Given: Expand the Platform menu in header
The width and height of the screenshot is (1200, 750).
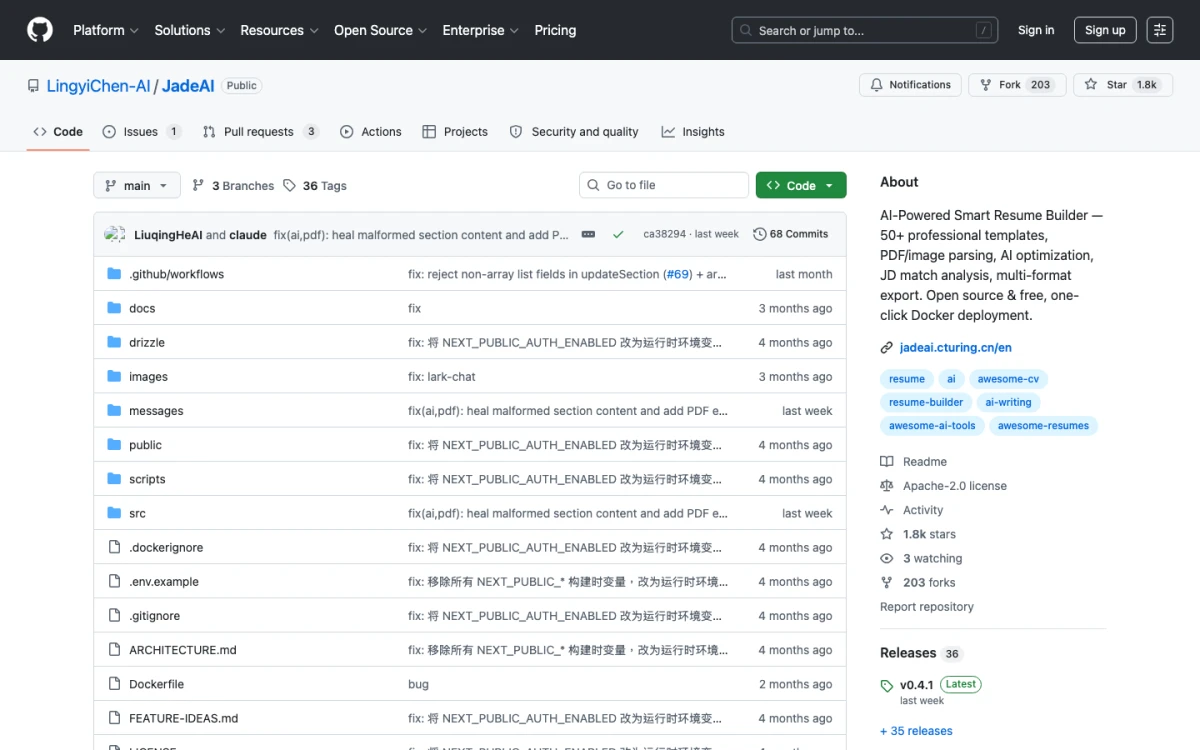Looking at the screenshot, I should point(105,30).
